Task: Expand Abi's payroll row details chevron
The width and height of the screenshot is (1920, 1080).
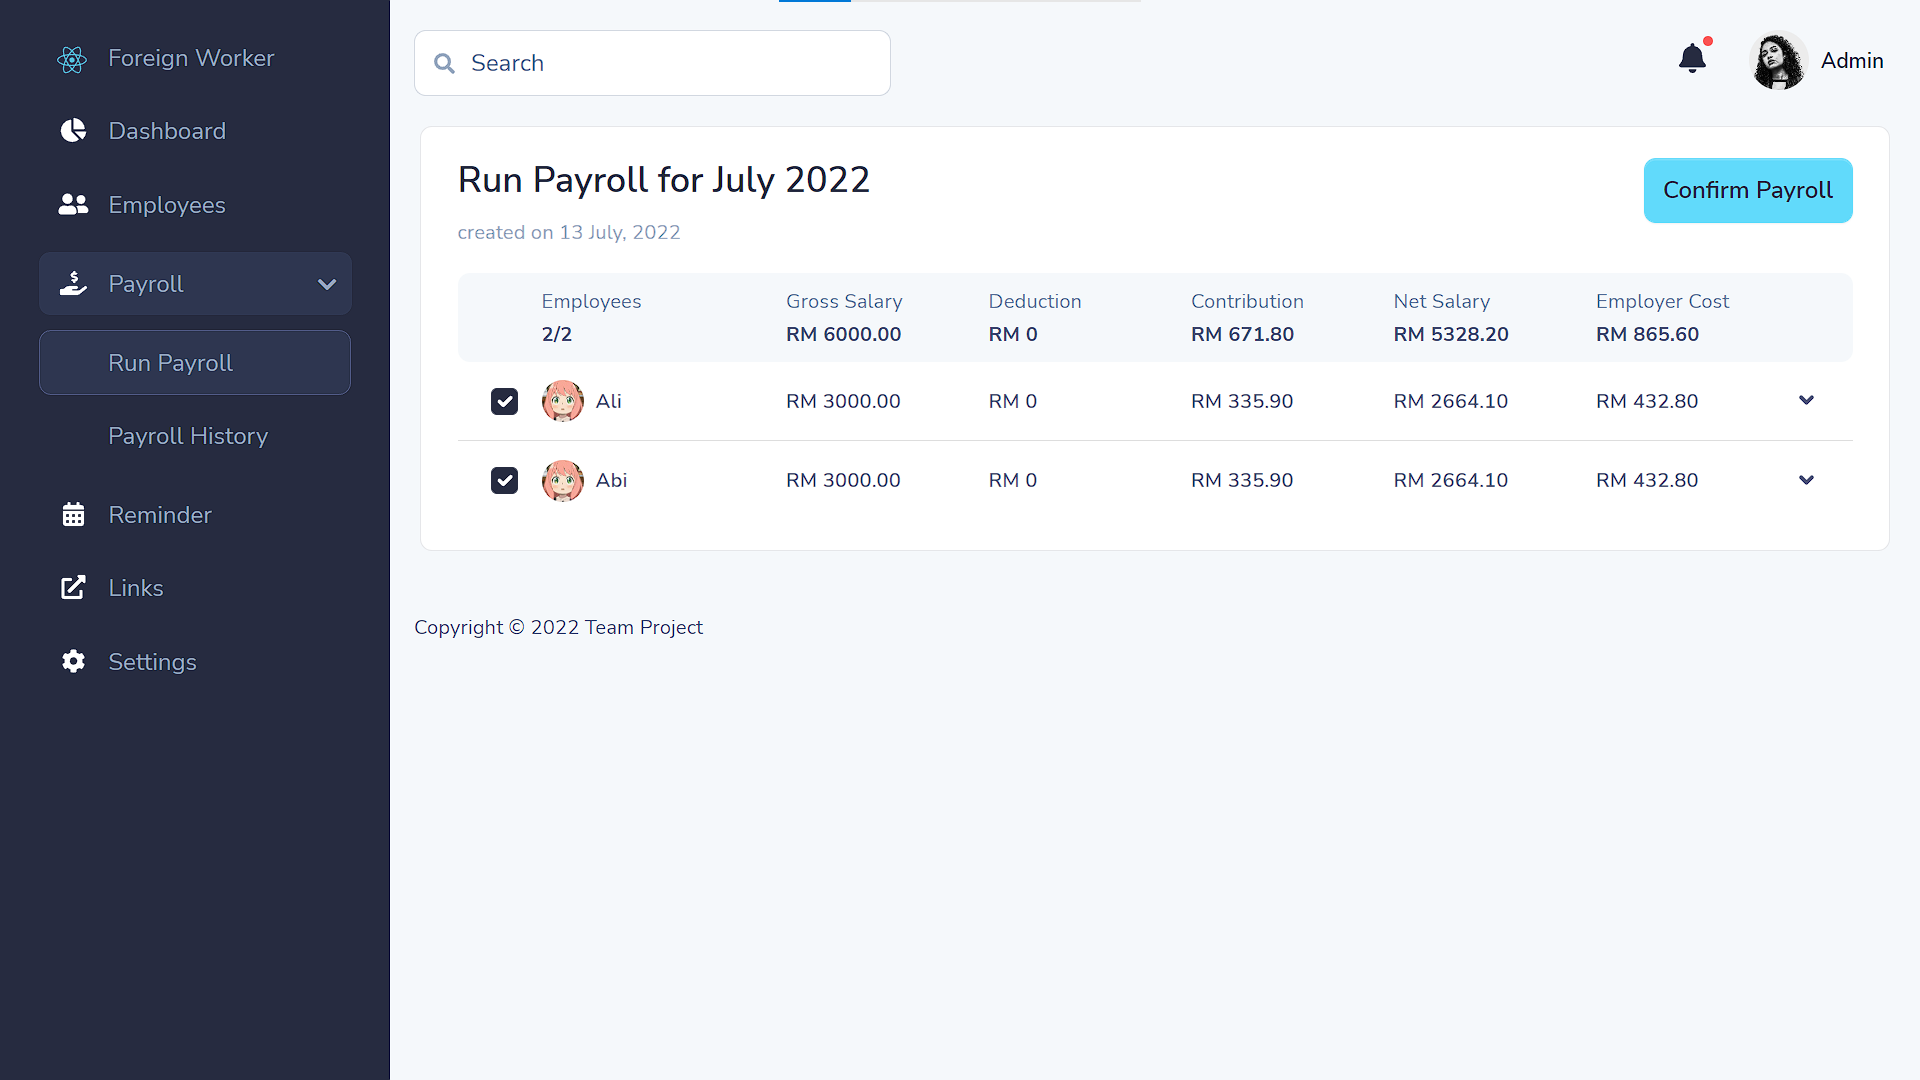Action: [1806, 480]
